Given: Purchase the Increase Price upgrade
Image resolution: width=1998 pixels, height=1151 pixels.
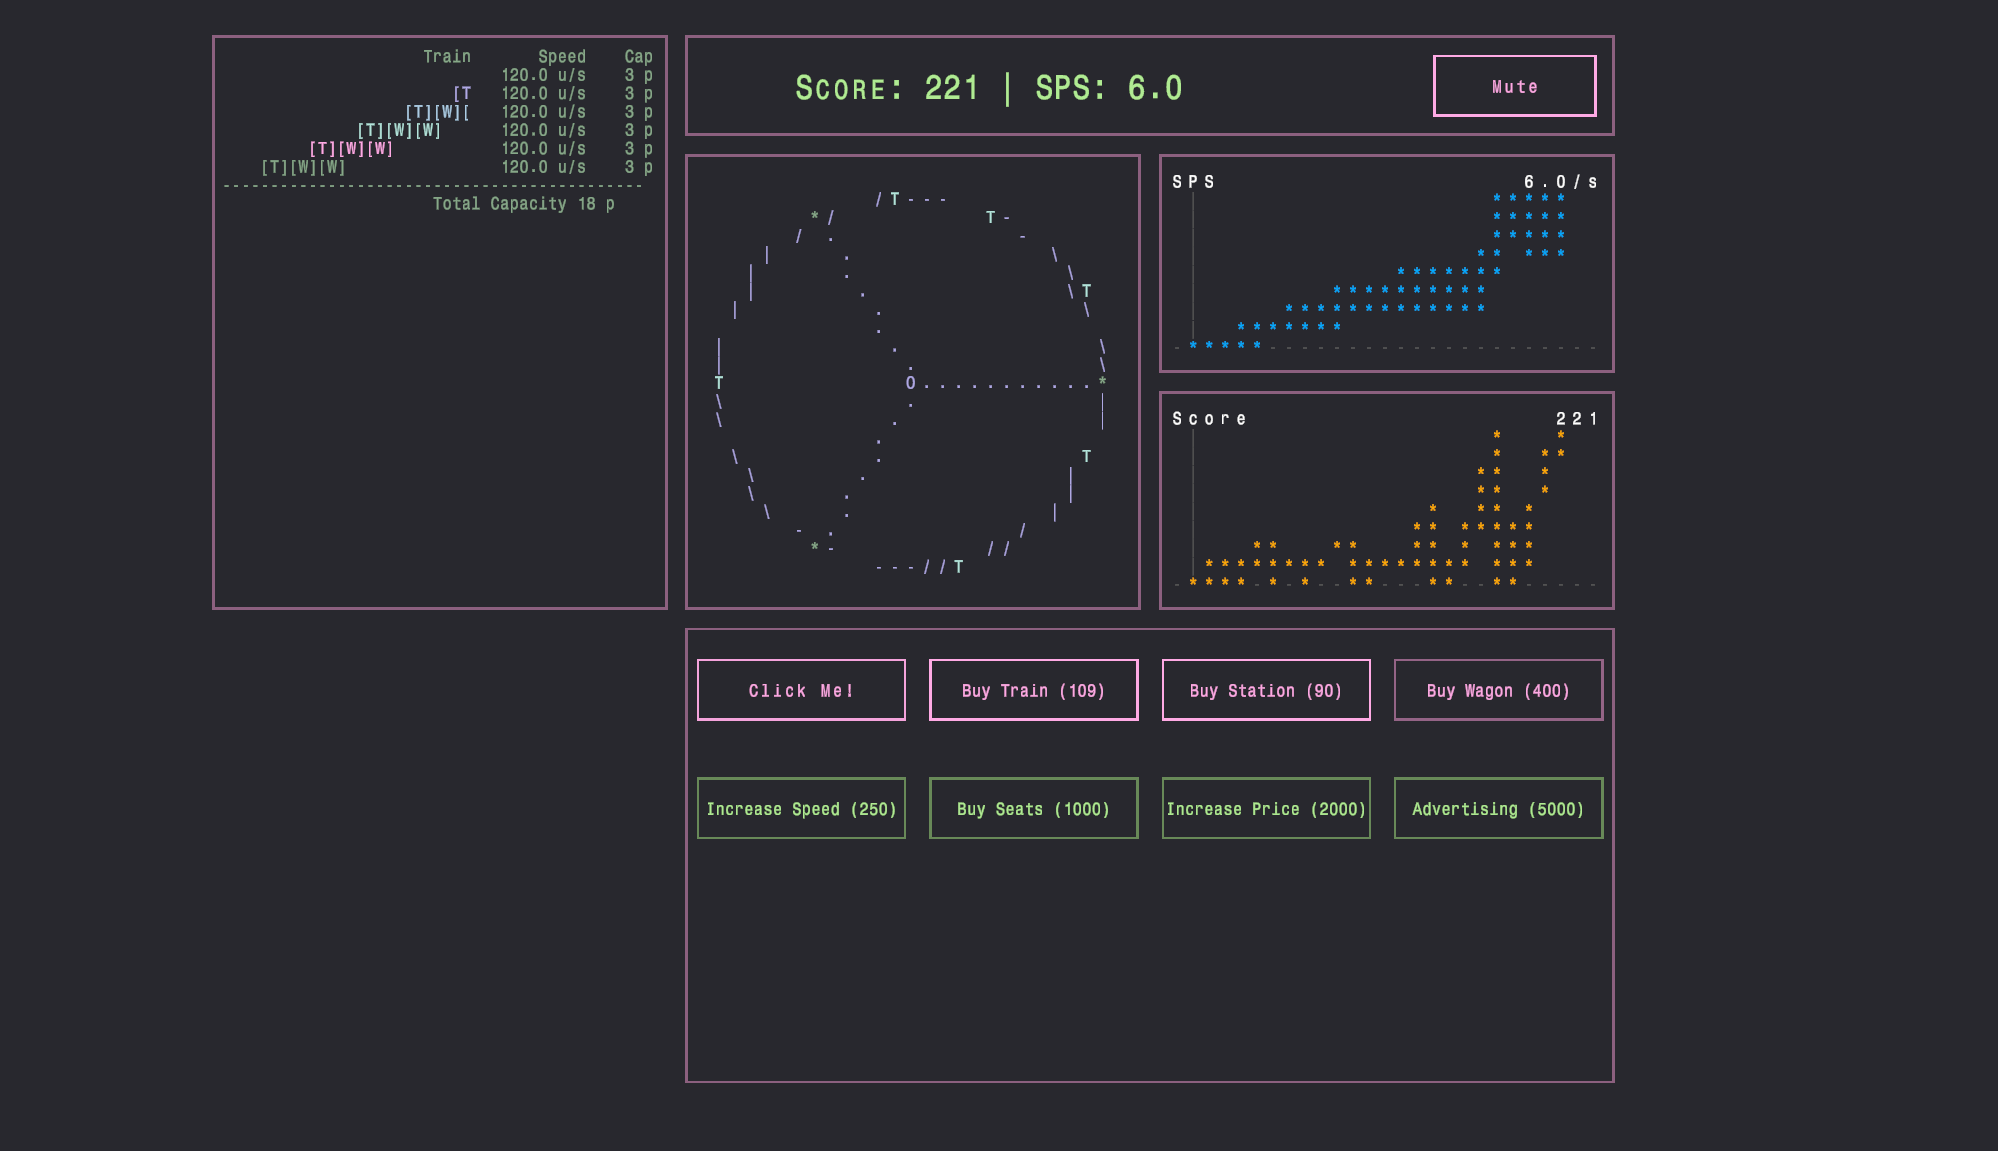Looking at the screenshot, I should click(1266, 808).
